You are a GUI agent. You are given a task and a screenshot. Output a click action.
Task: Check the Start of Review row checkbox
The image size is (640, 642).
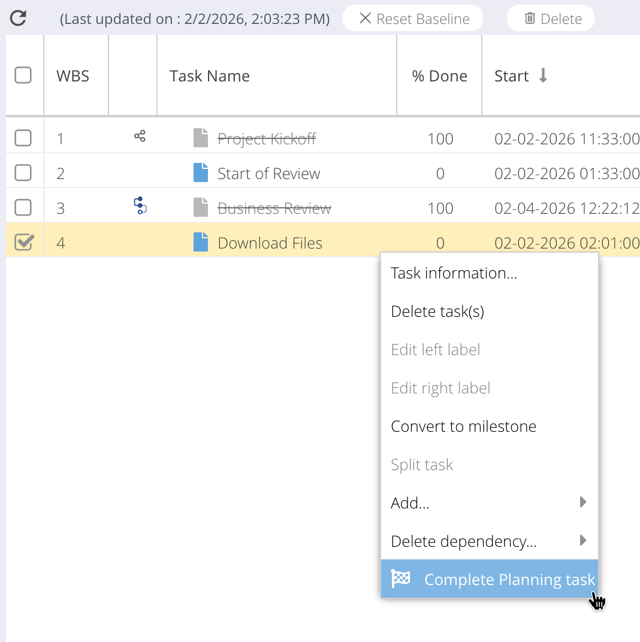[x=23, y=173]
